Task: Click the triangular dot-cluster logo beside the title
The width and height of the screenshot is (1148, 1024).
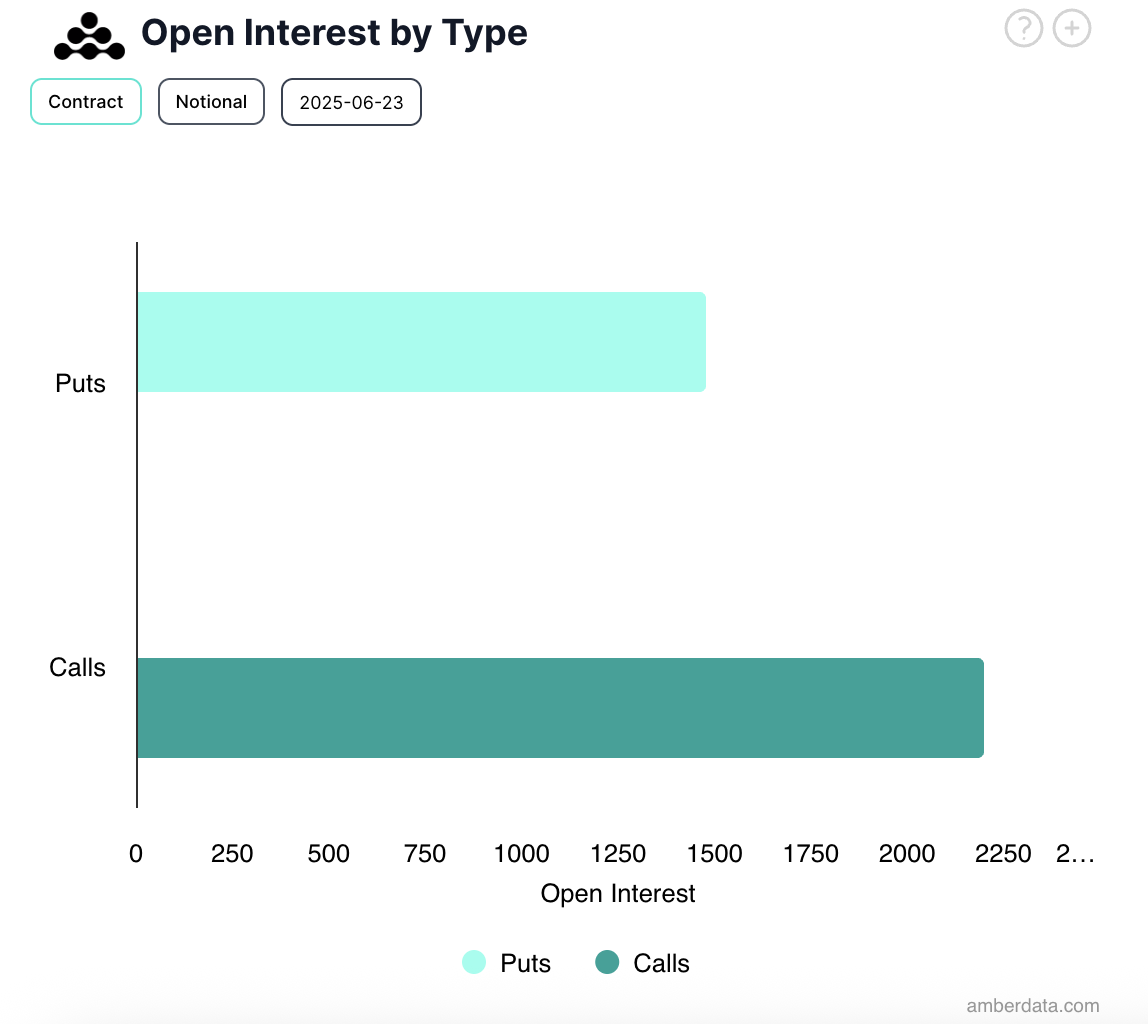Action: [x=88, y=36]
